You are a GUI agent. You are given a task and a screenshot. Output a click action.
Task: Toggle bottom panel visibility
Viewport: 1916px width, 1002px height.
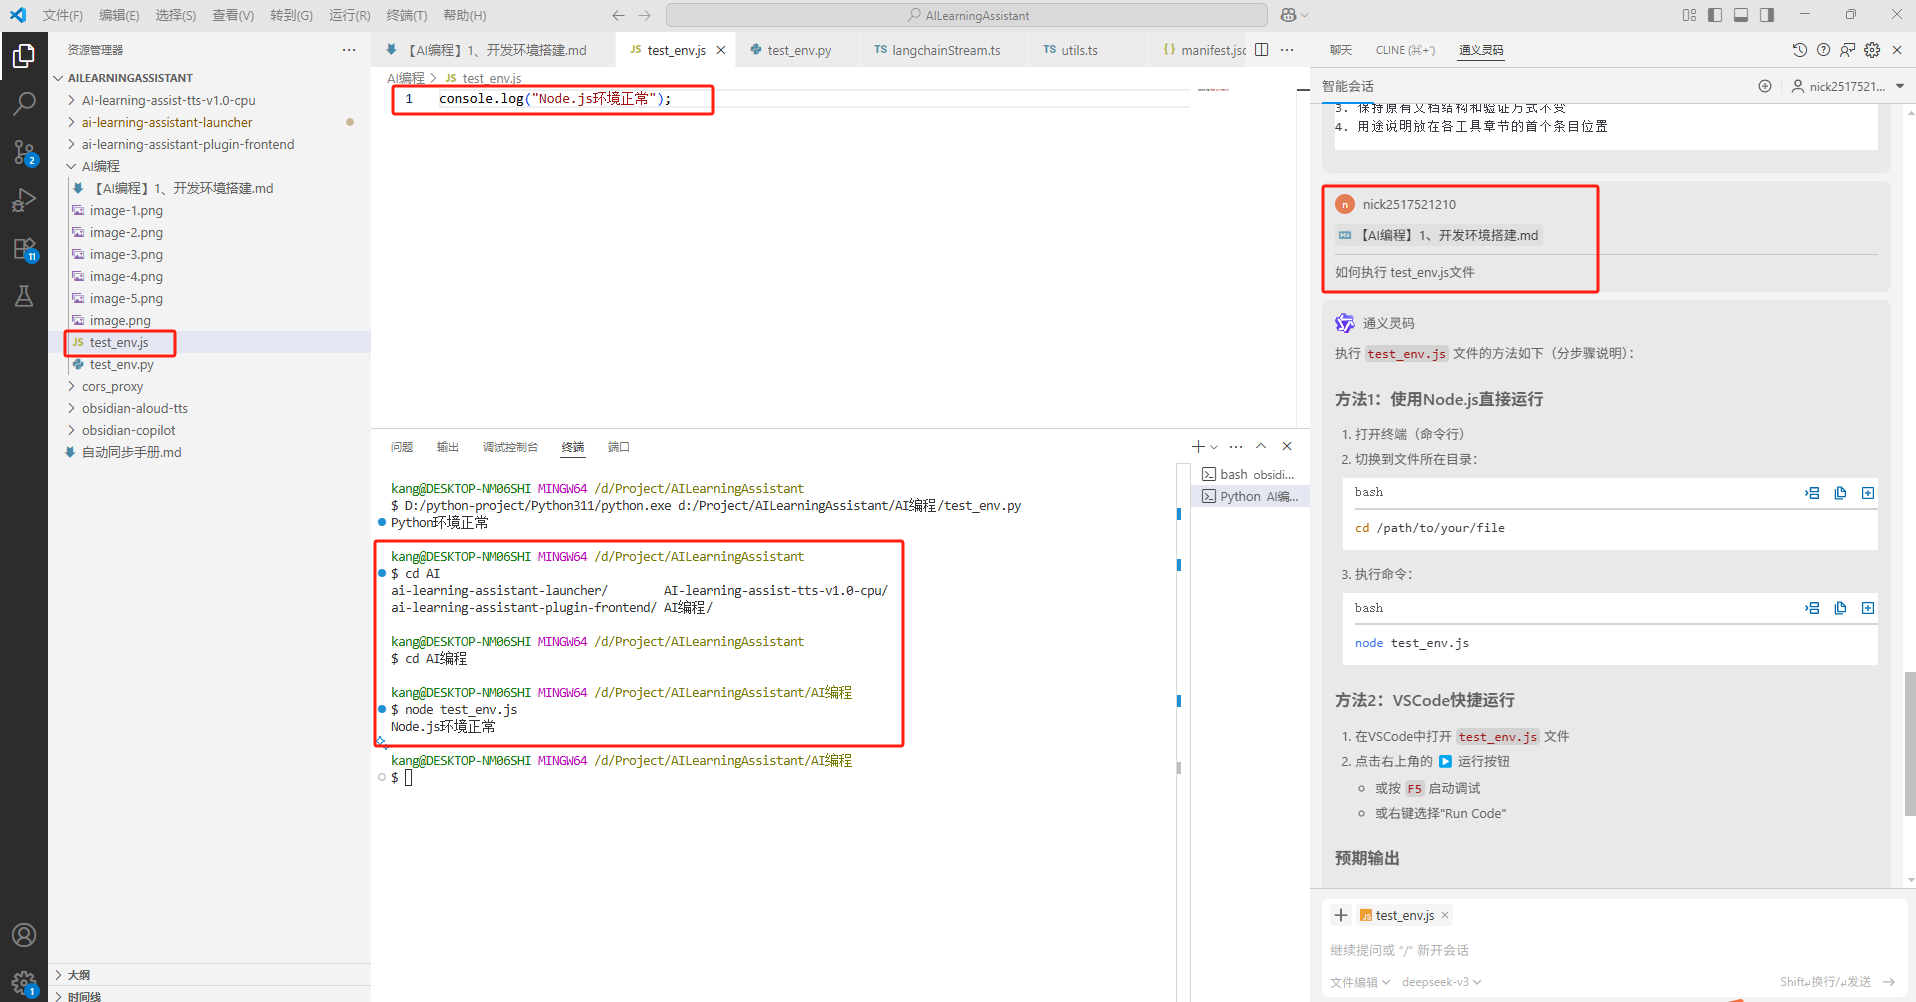(1741, 15)
